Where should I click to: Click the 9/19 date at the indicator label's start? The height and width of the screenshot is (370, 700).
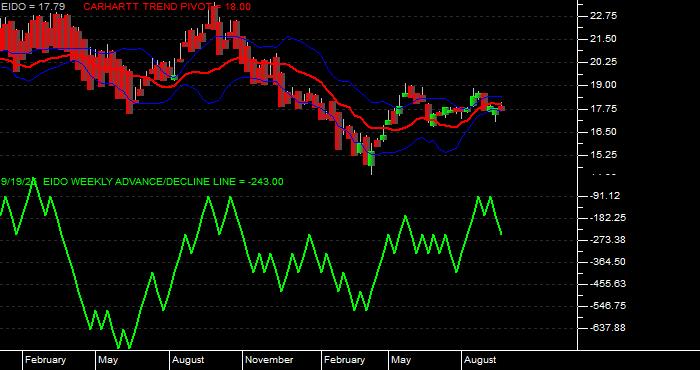click(19, 182)
